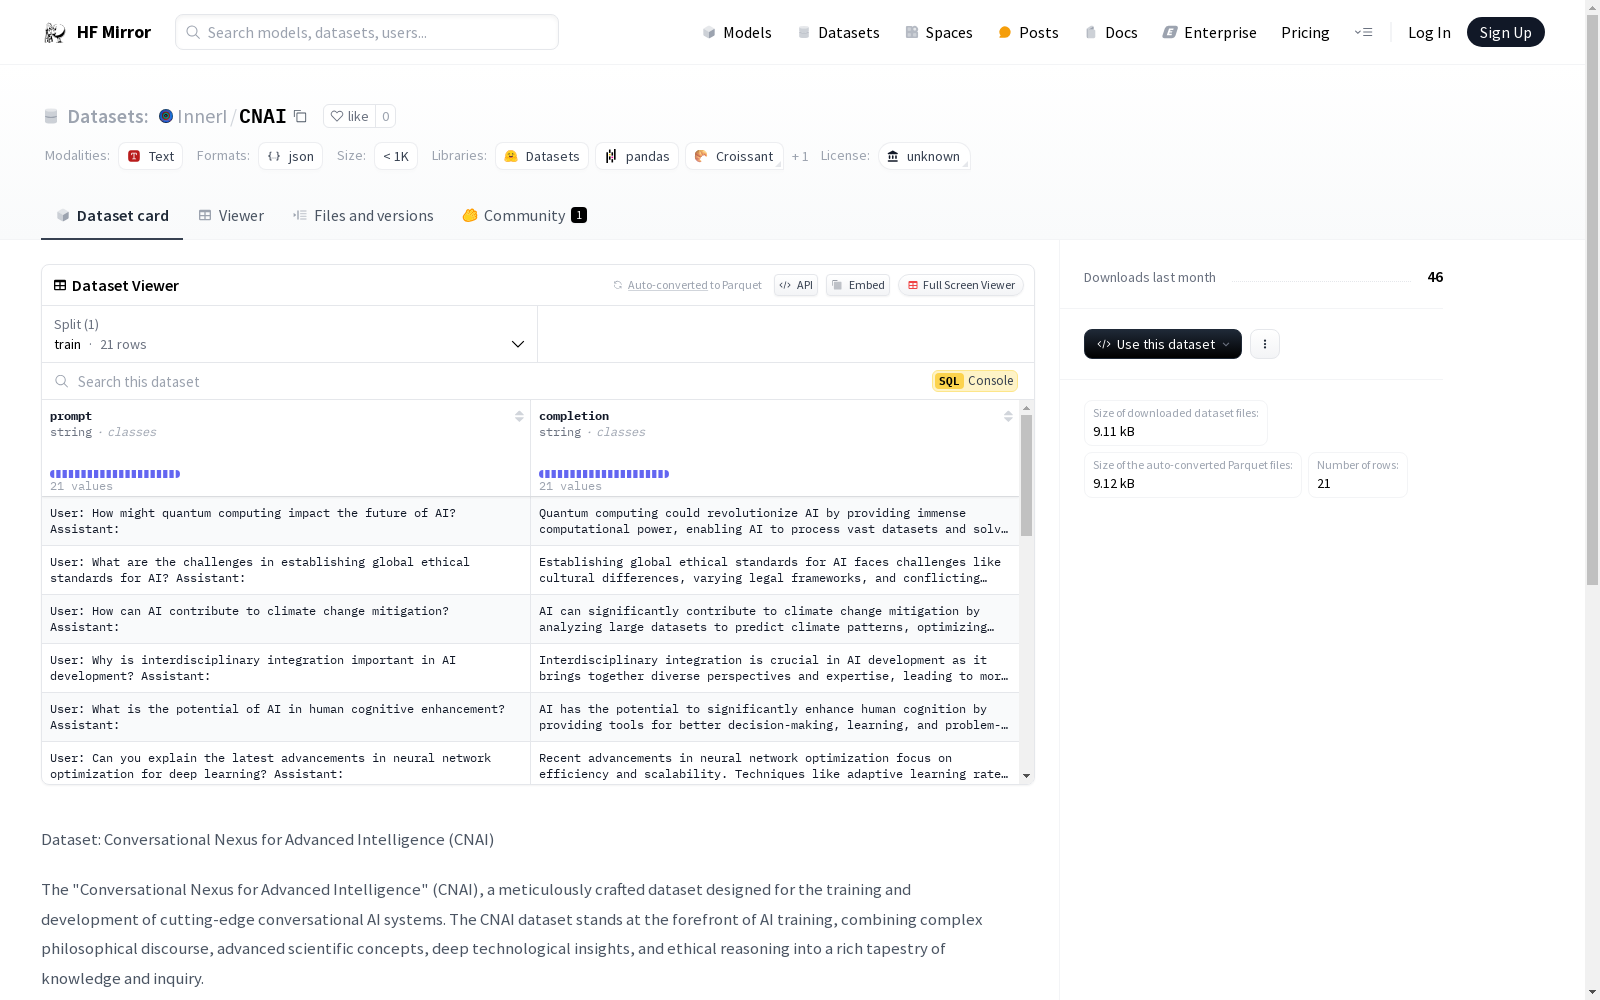This screenshot has width=1600, height=1000.
Task: Select the neural network optimization prompt cell
Action: pyautogui.click(x=286, y=763)
